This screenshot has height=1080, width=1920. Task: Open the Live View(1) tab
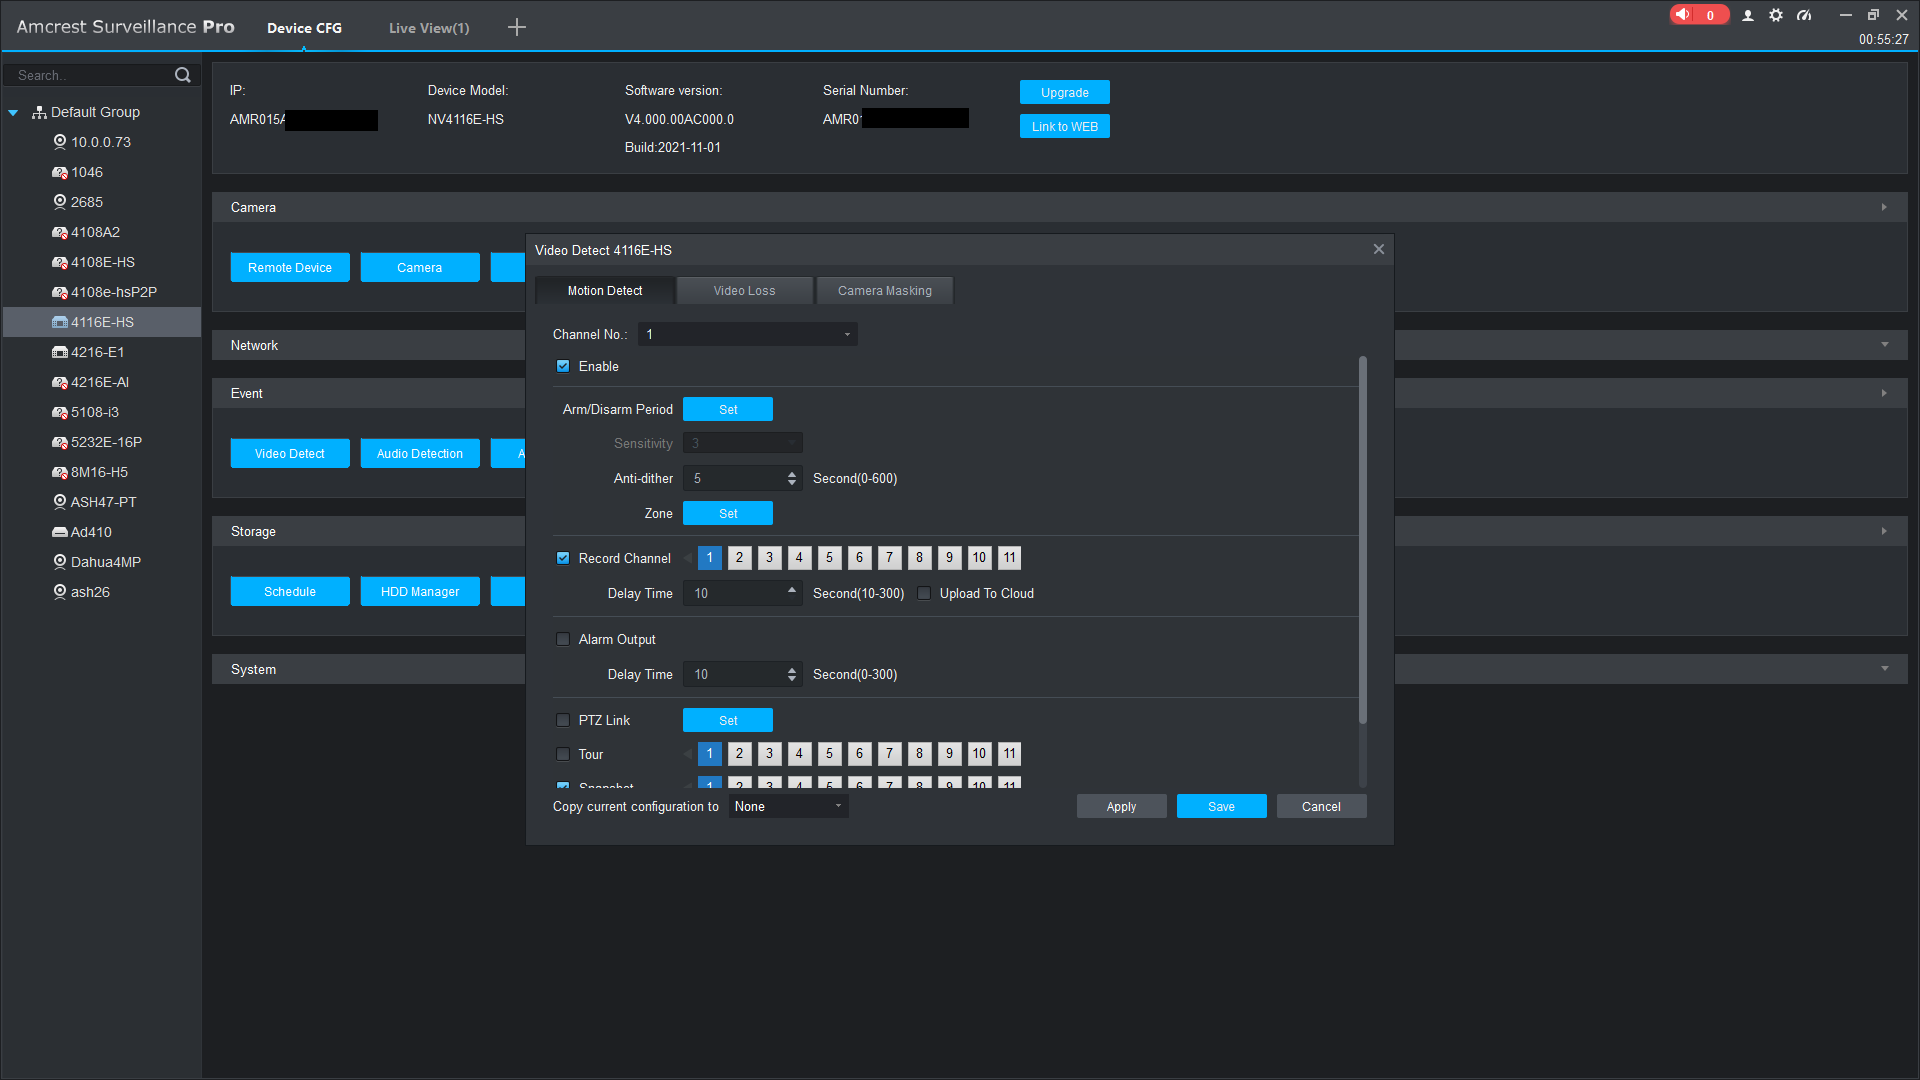[x=429, y=28]
